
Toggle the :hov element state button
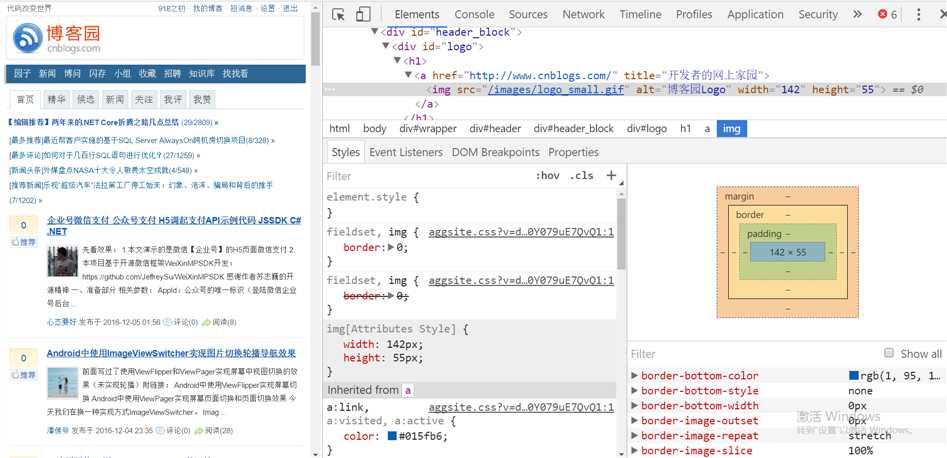click(547, 176)
